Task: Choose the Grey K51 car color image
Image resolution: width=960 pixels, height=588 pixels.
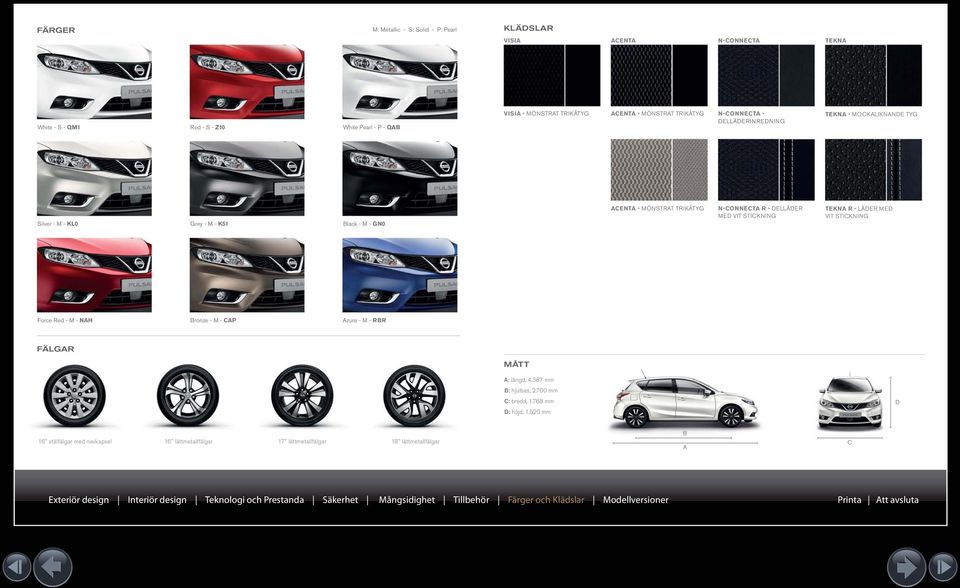Action: (247, 178)
